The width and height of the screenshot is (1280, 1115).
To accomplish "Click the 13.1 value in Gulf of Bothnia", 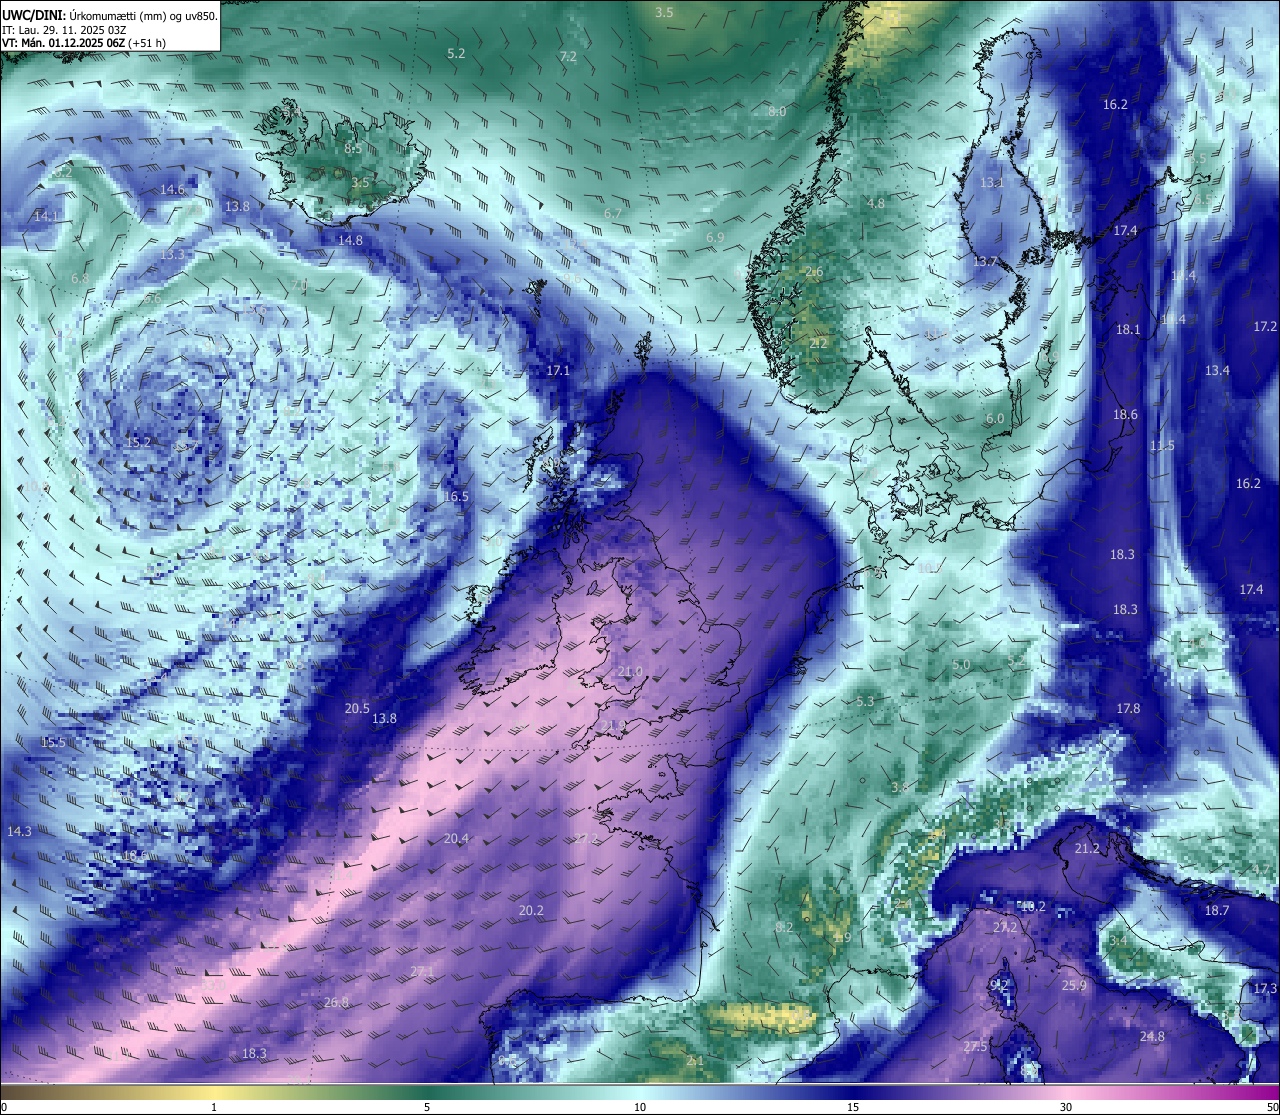I will click(x=991, y=183).
